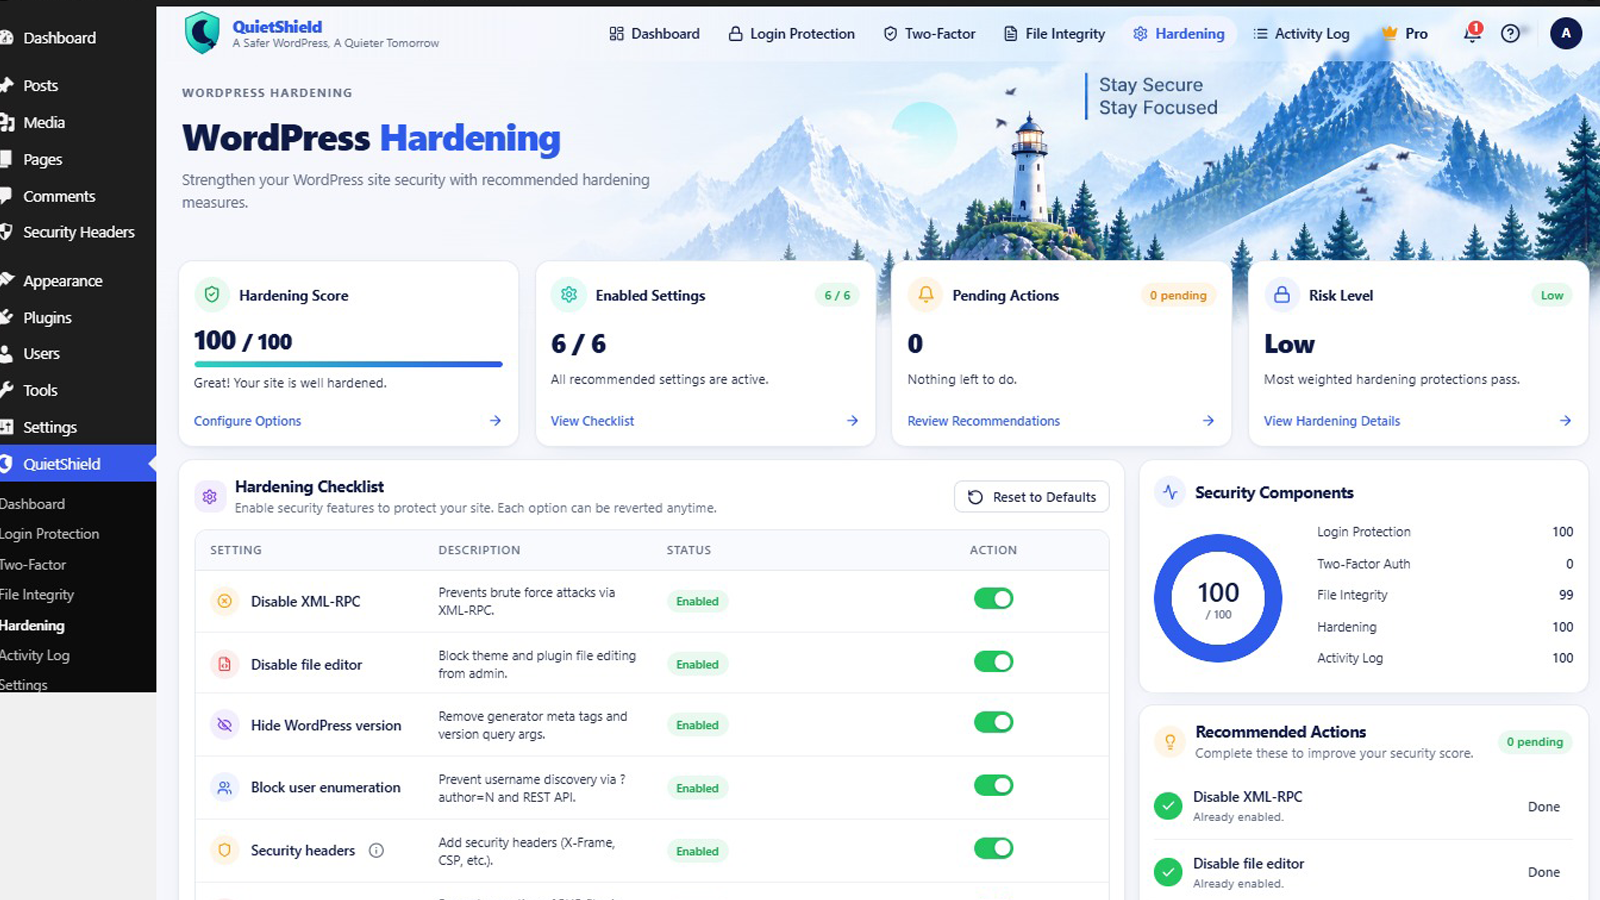The image size is (1600, 900).
Task: Click the Posts pin icon in sidebar
Action: pyautogui.click(x=5, y=85)
